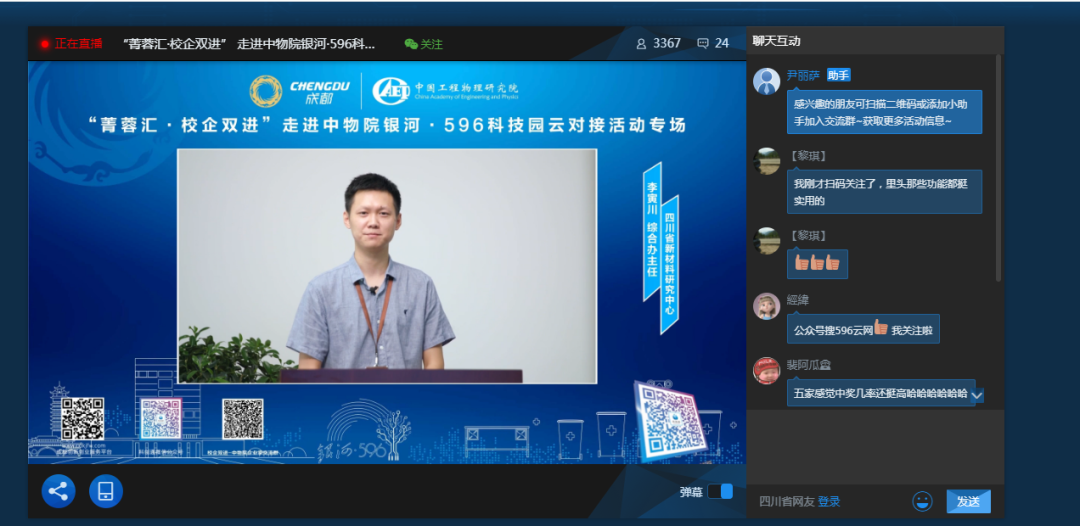Click the comment count 24
Image resolution: width=1080 pixels, height=526 pixels.
tap(721, 43)
